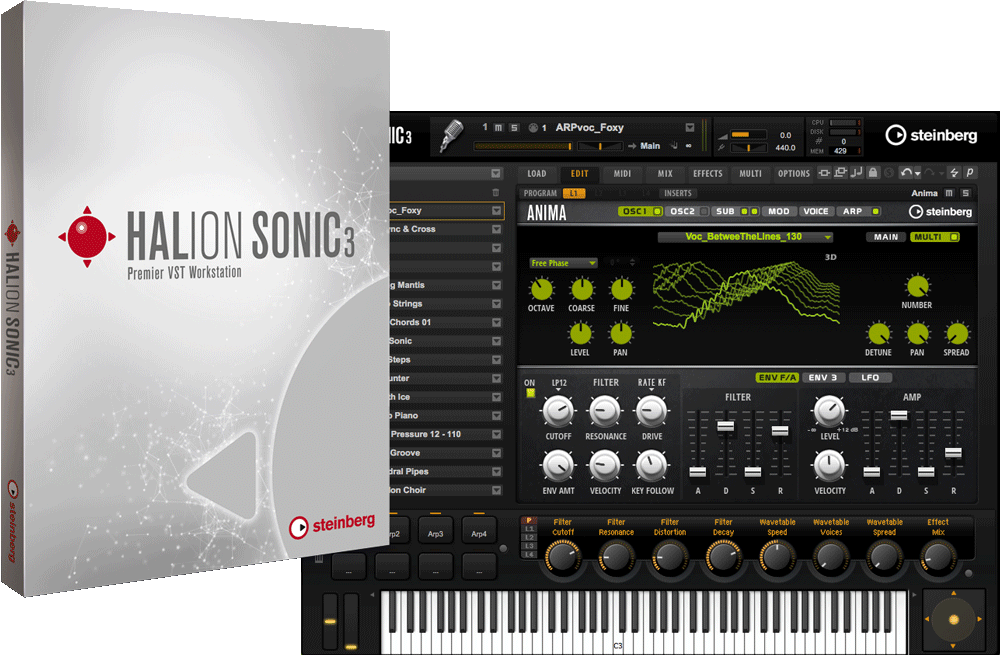The height and width of the screenshot is (655, 1000).
Task: Open the Choir slot dropdown arrow
Action: pyautogui.click(x=496, y=490)
